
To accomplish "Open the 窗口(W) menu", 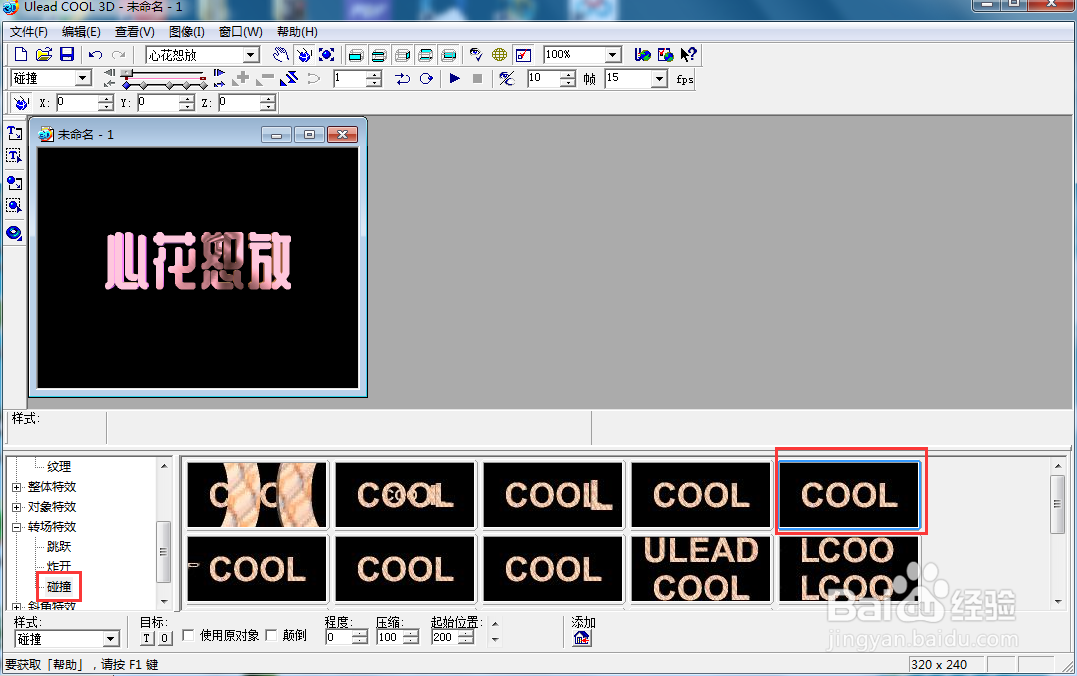I will point(240,32).
